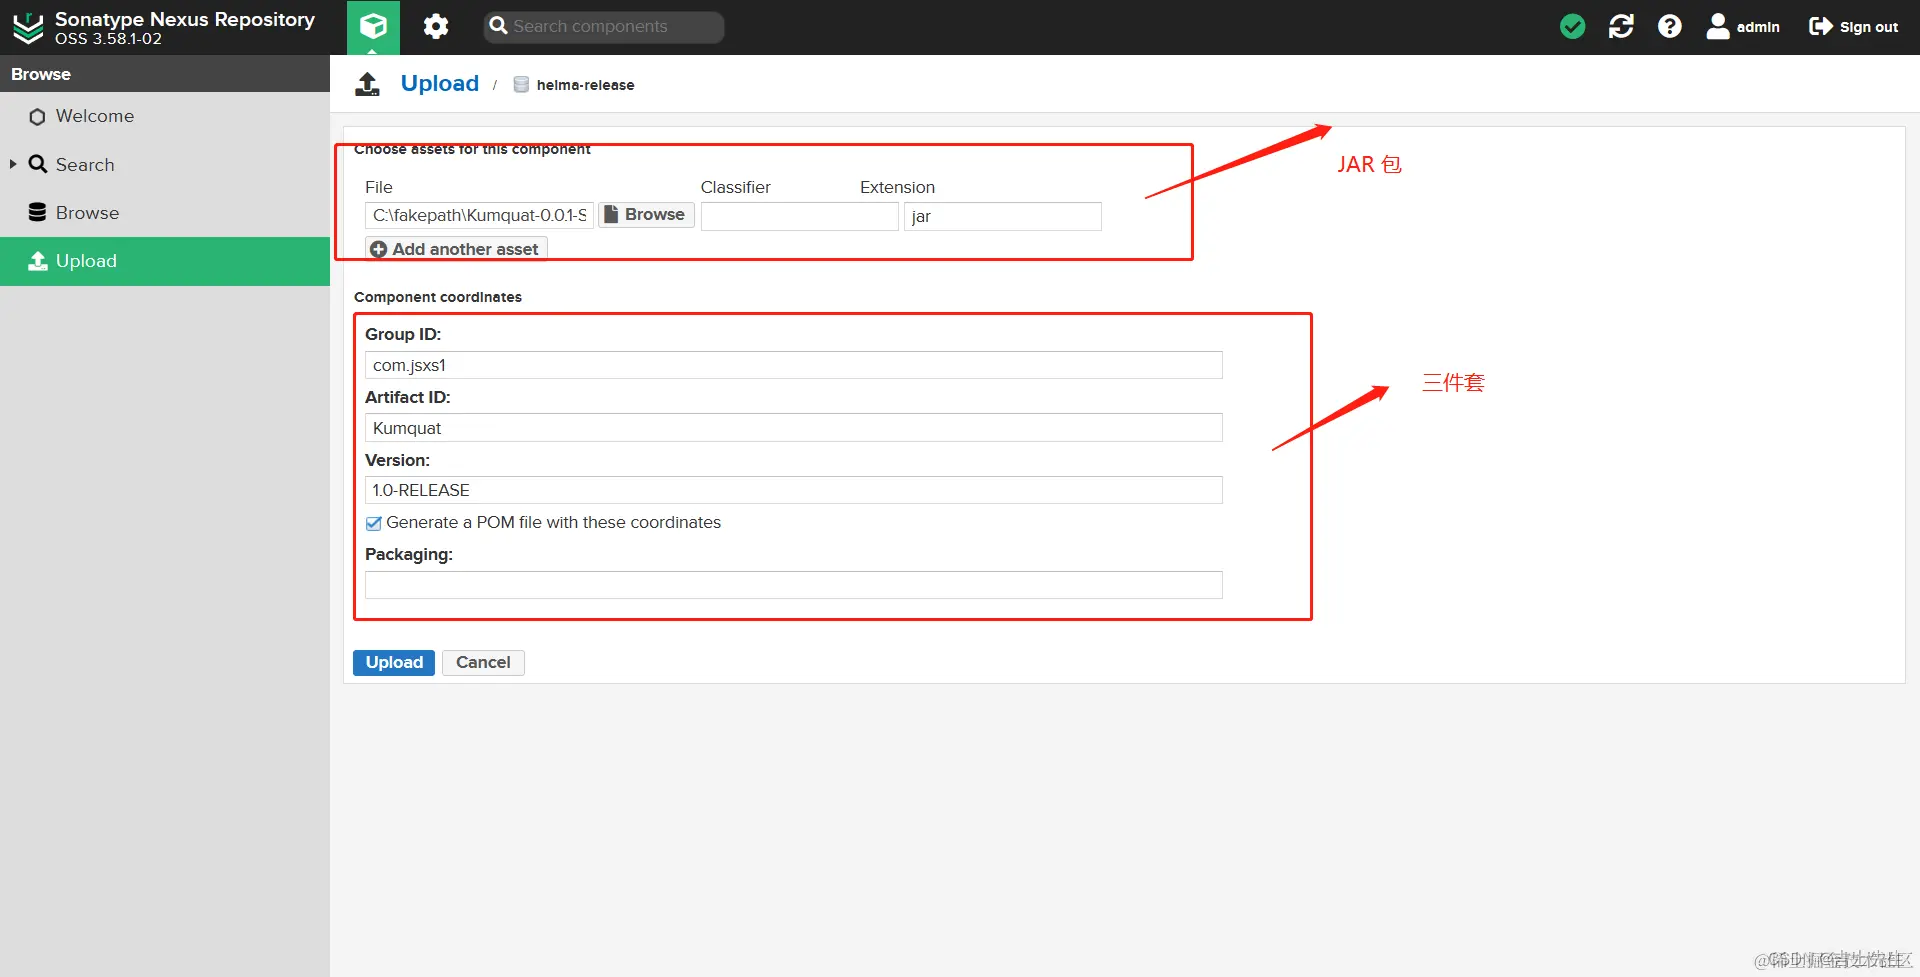Click the helma-release breadcrumb
Screen dimensions: 1920x977
point(585,85)
